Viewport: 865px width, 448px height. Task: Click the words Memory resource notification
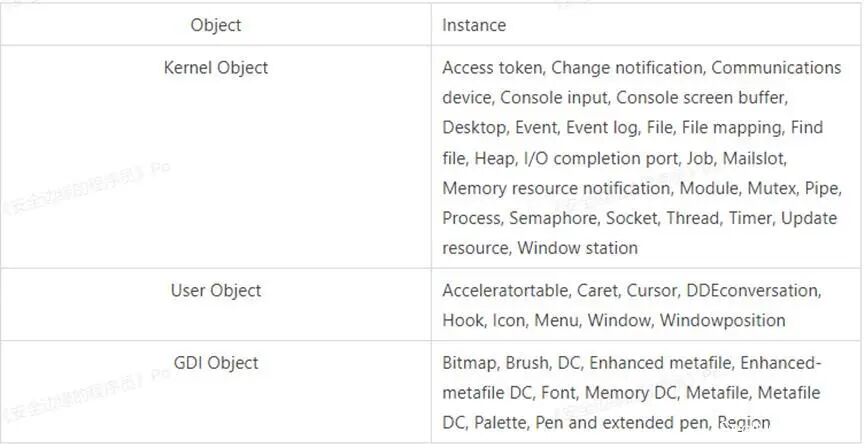[556, 188]
